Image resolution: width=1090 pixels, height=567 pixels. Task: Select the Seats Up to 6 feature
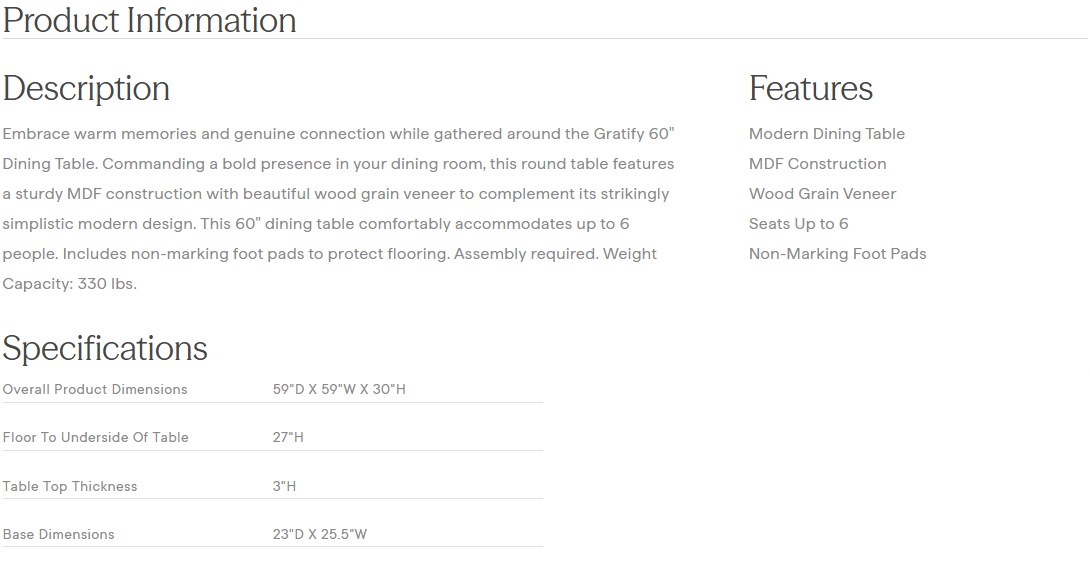pos(798,224)
